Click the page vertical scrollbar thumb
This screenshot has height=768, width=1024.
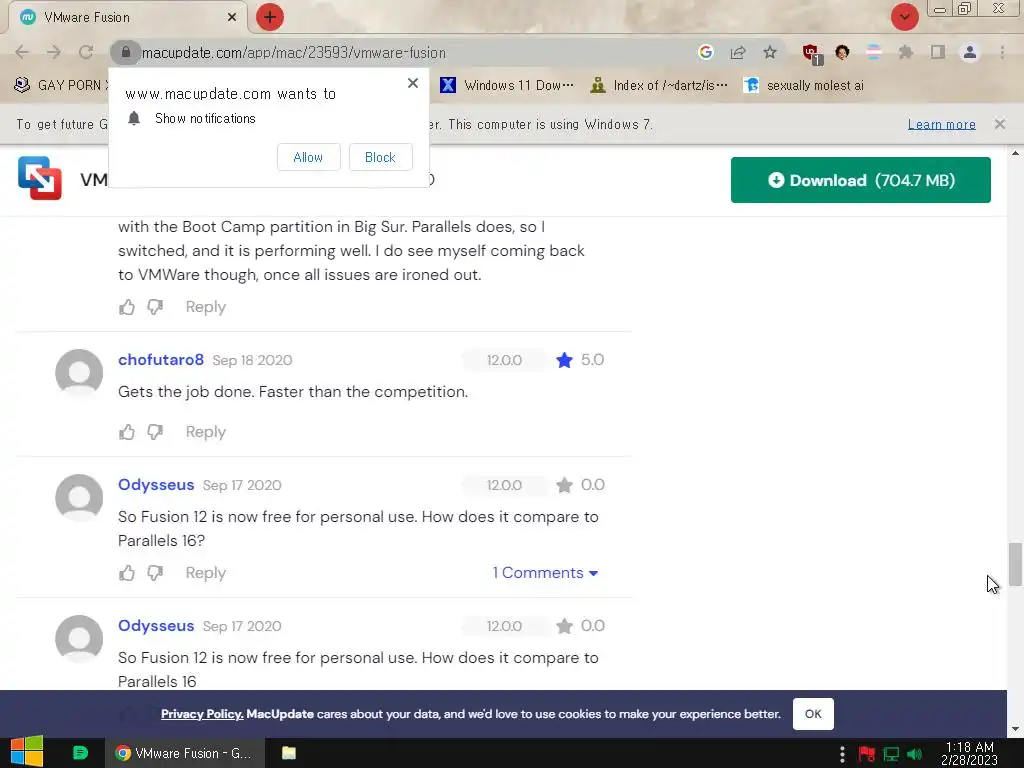pos(1015,564)
